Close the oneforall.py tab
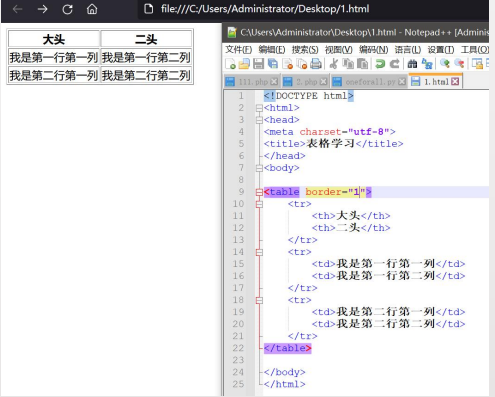Viewport: 495px width, 397px height. [x=402, y=82]
